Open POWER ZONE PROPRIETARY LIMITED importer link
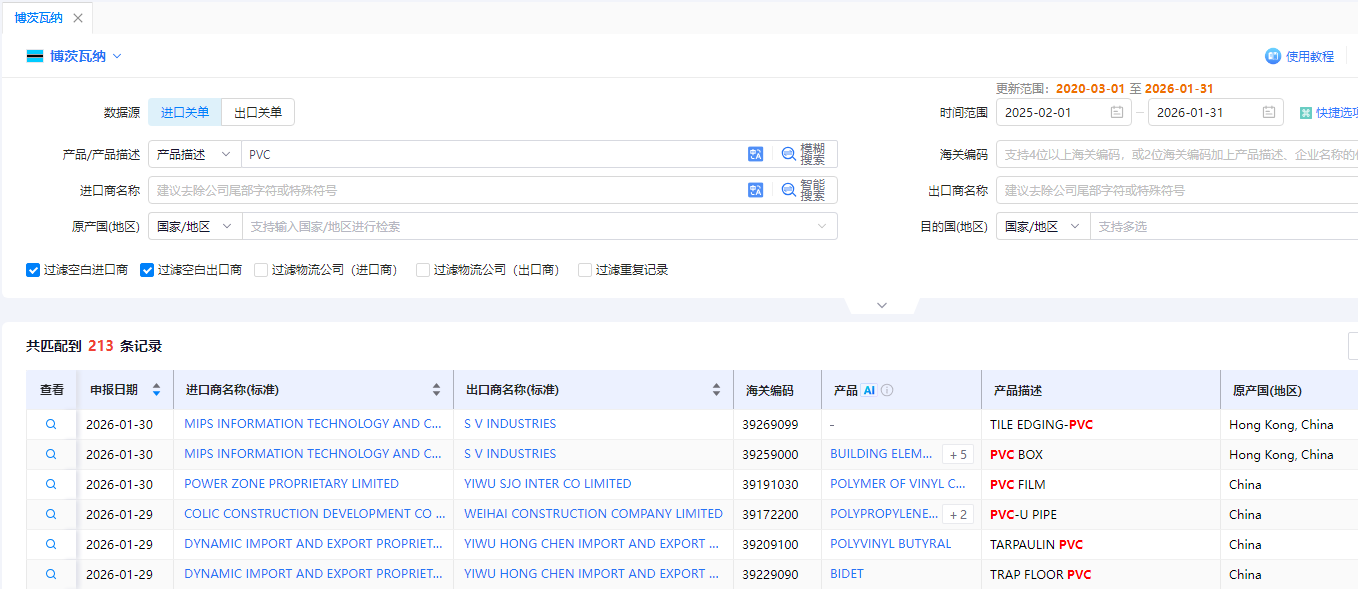The height and width of the screenshot is (589, 1358). pos(291,484)
